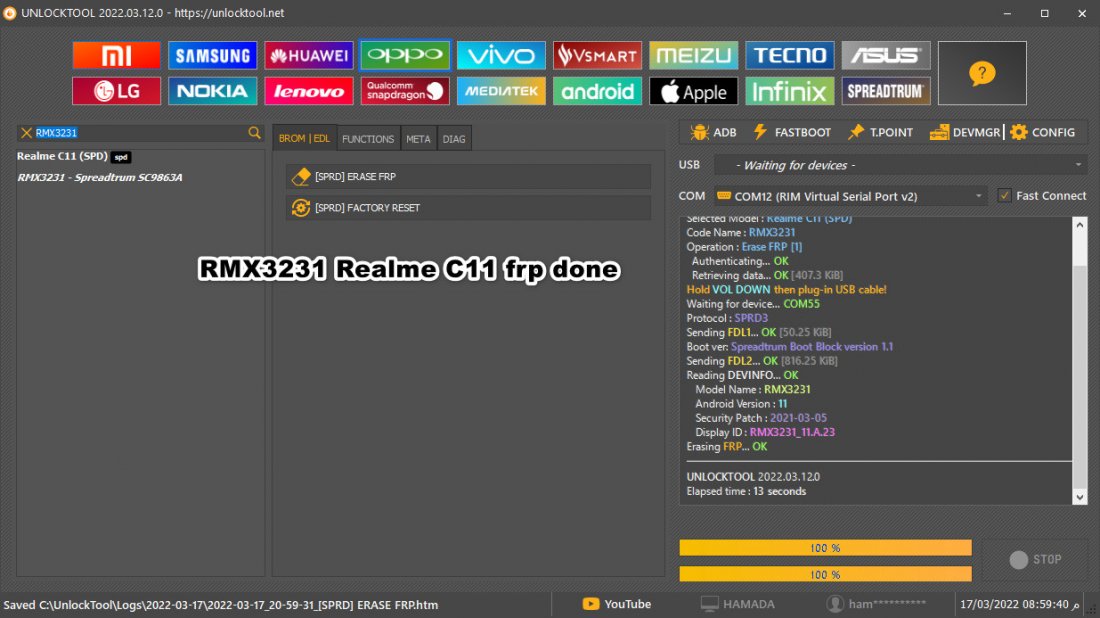The image size is (1100, 618).
Task: Open the Lenovo brand tile
Action: click(309, 91)
